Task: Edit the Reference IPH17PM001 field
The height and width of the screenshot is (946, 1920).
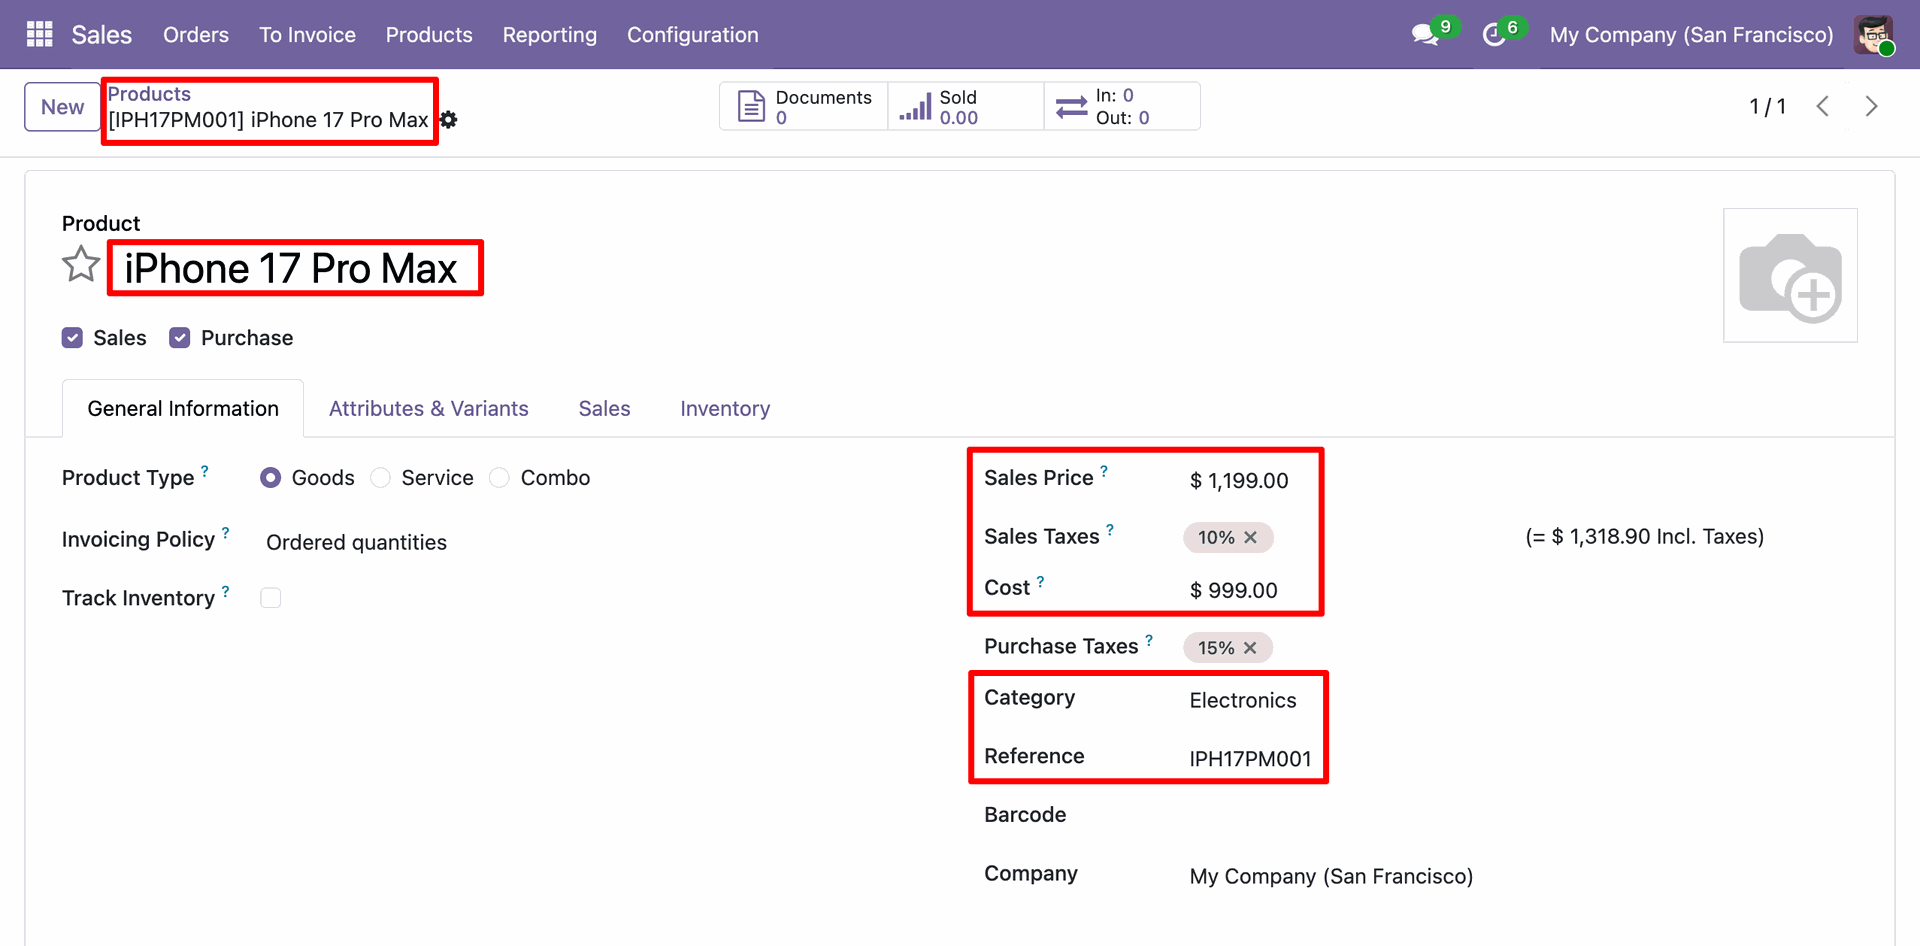Action: pyautogui.click(x=1252, y=759)
